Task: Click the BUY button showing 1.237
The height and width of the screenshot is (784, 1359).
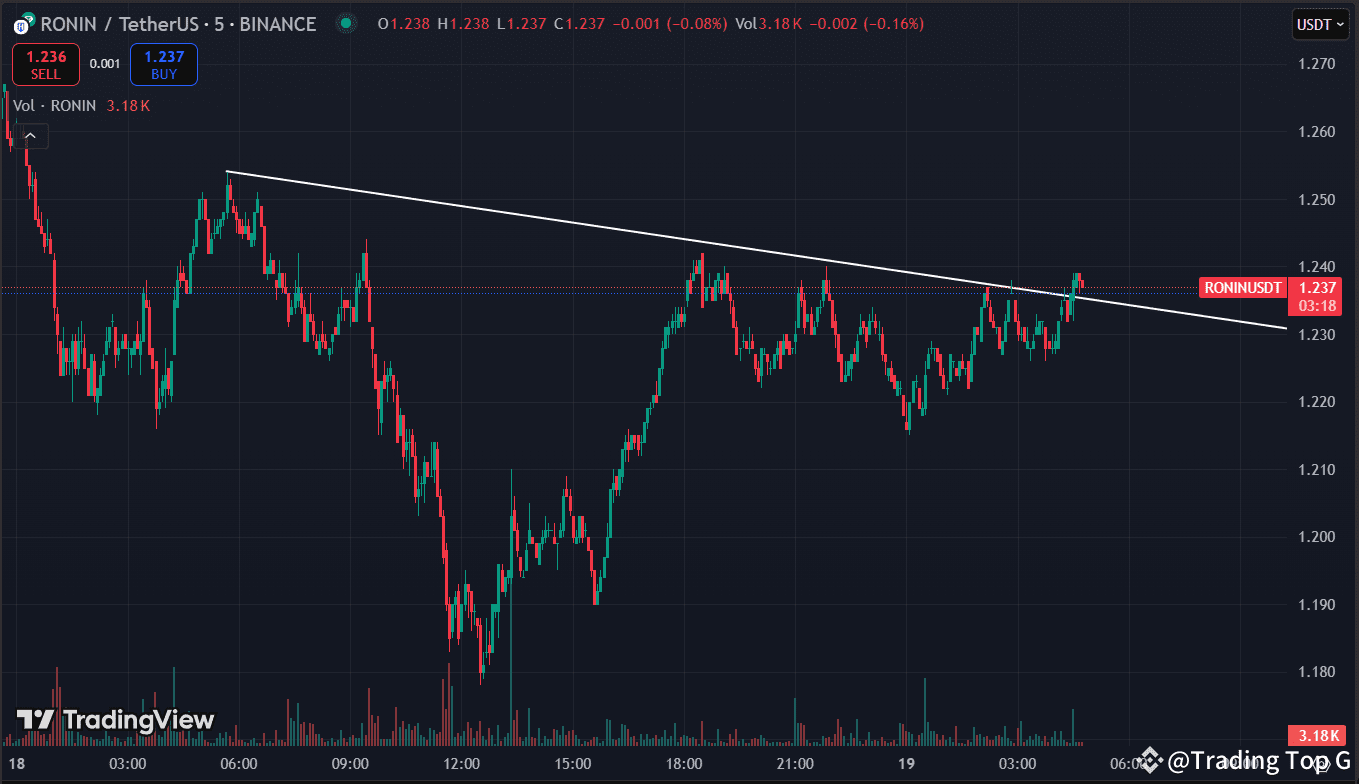Action: click(x=163, y=63)
